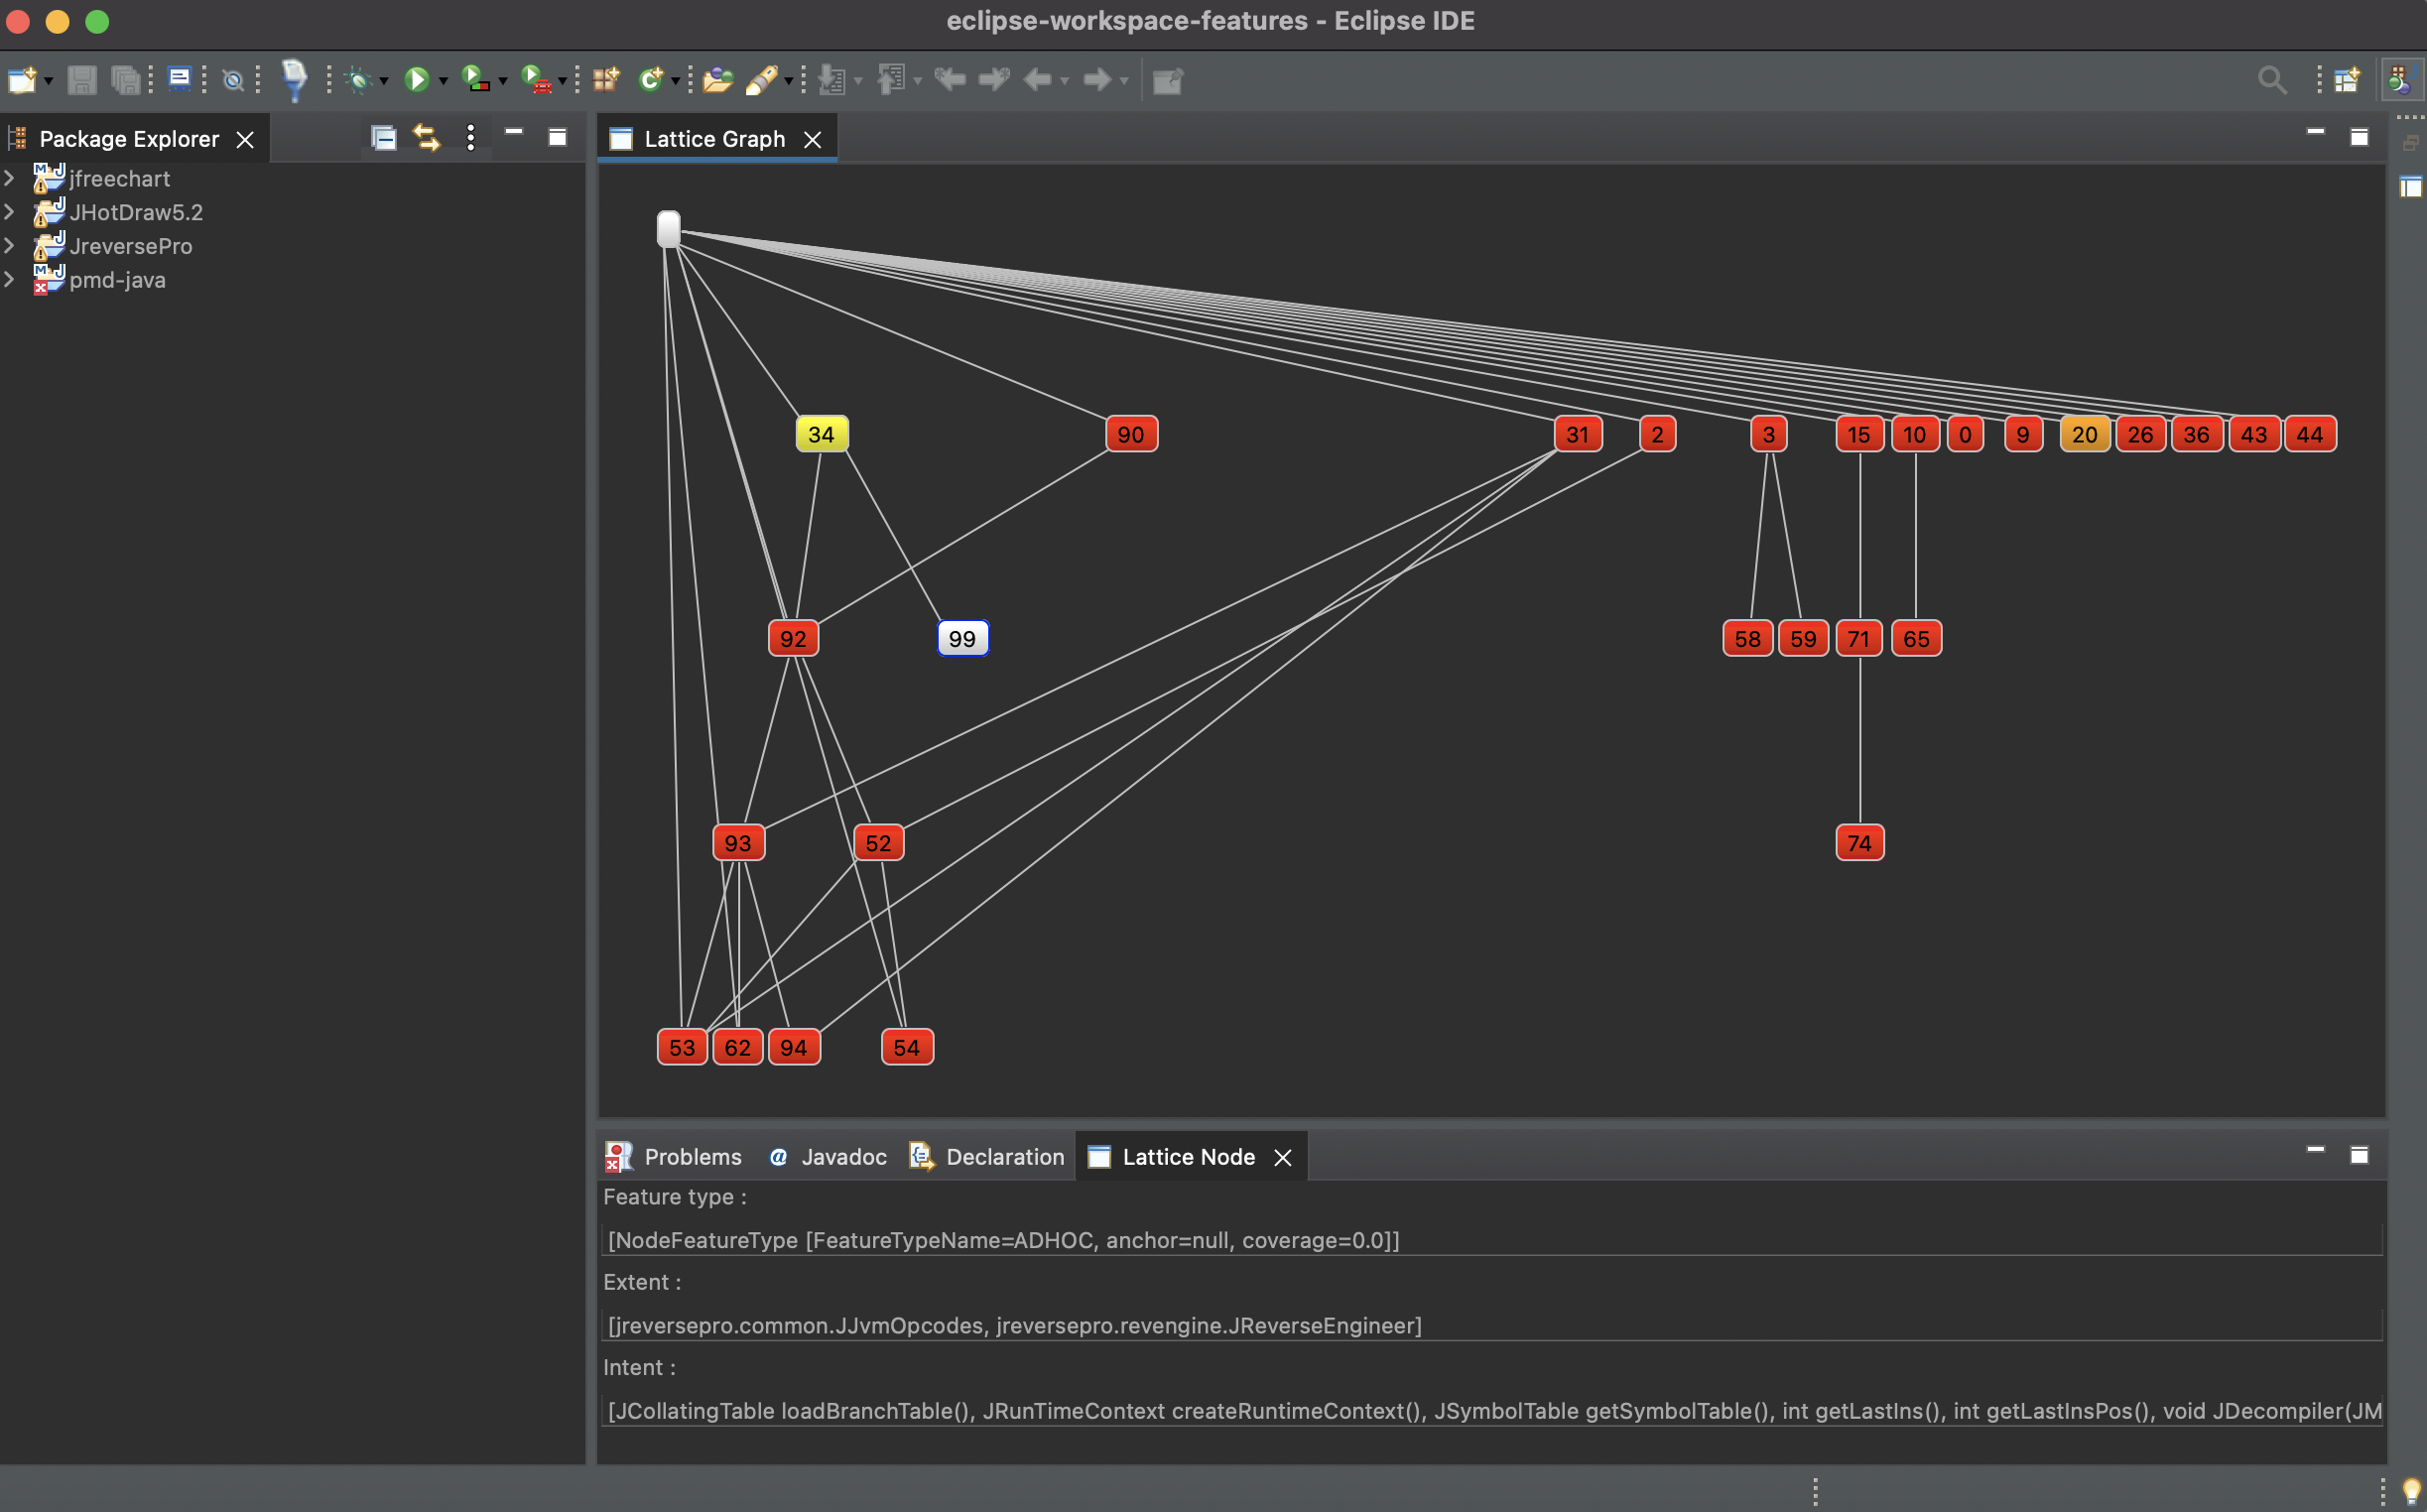Image resolution: width=2427 pixels, height=1512 pixels.
Task: Click the Open Type folder icon
Action: [717, 79]
